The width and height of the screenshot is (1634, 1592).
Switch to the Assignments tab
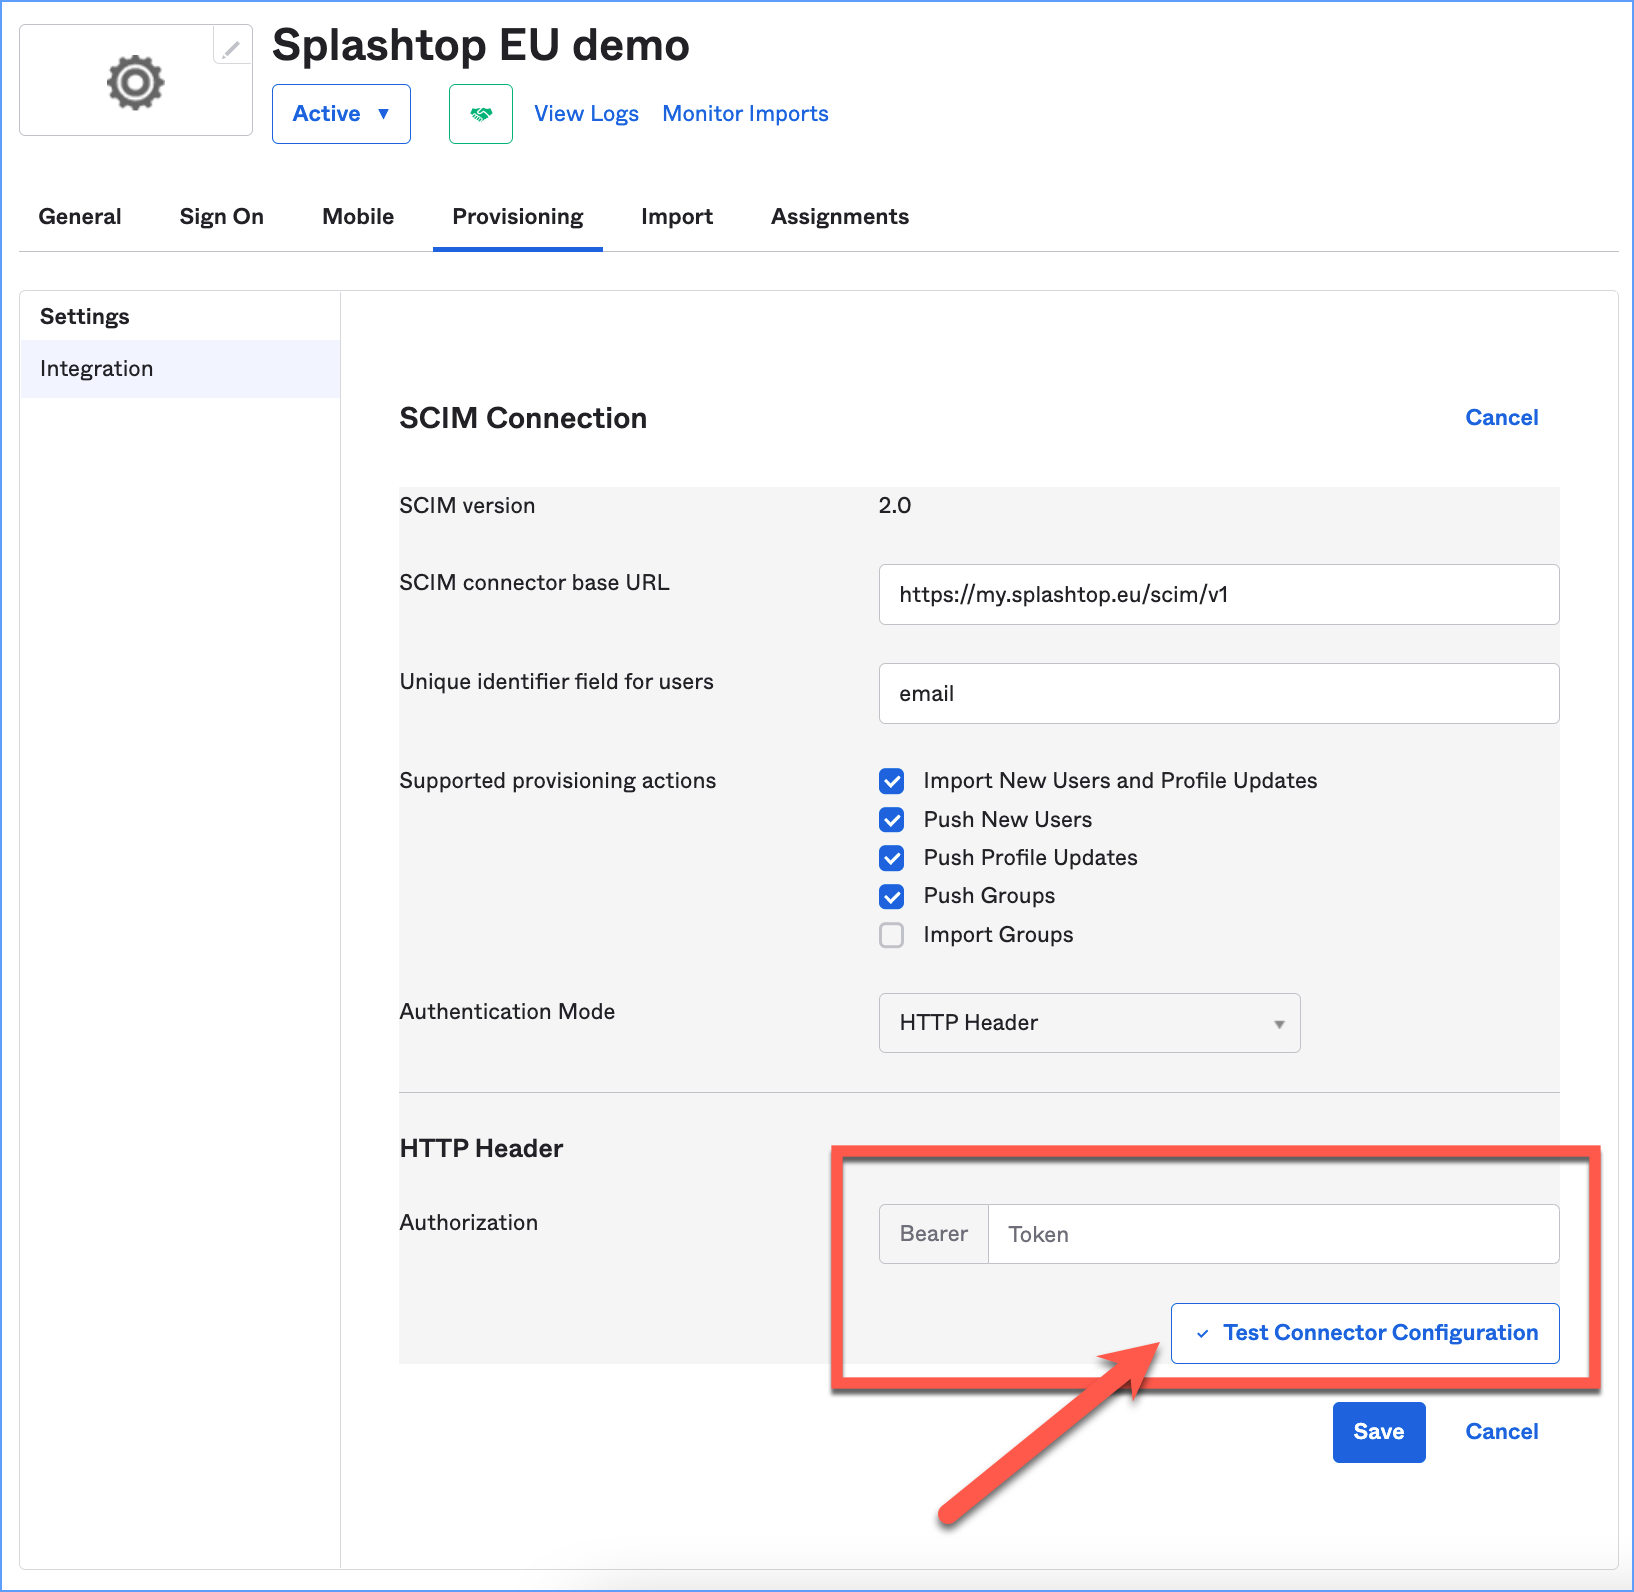pyautogui.click(x=840, y=217)
